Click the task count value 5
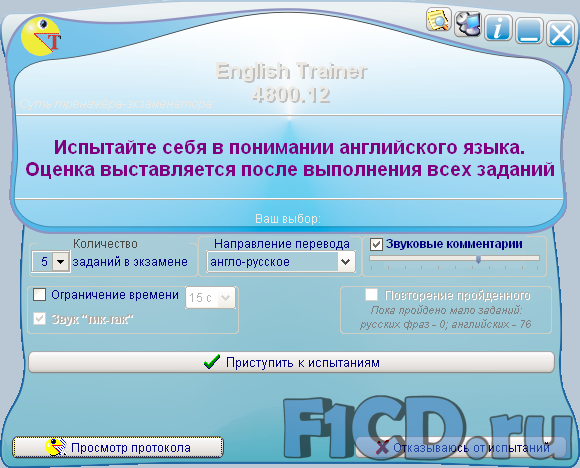The height and width of the screenshot is (468, 580). tap(44, 262)
